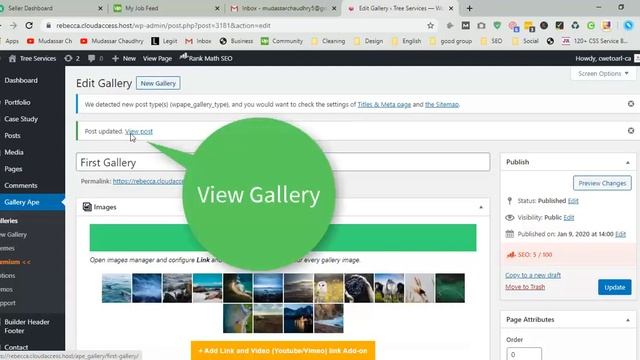Dismiss the Post updated notice

[631, 131]
